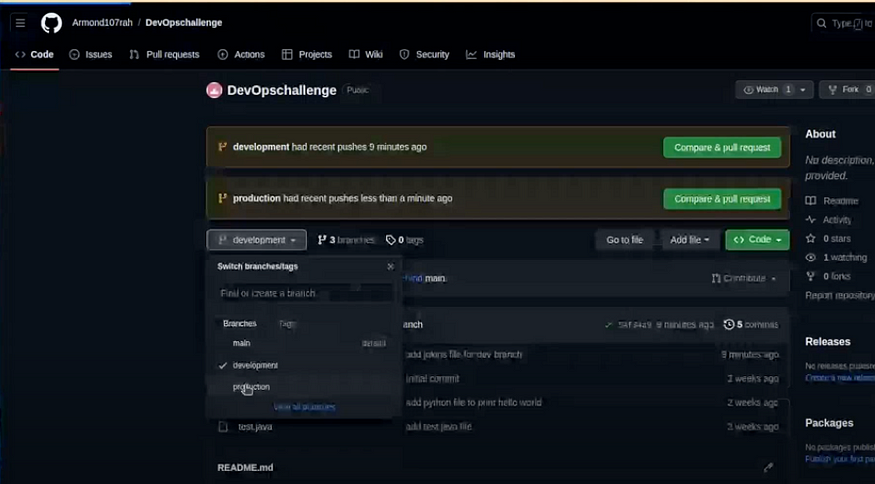
Task: Select the Branches tab in popup
Action: pyautogui.click(x=240, y=324)
